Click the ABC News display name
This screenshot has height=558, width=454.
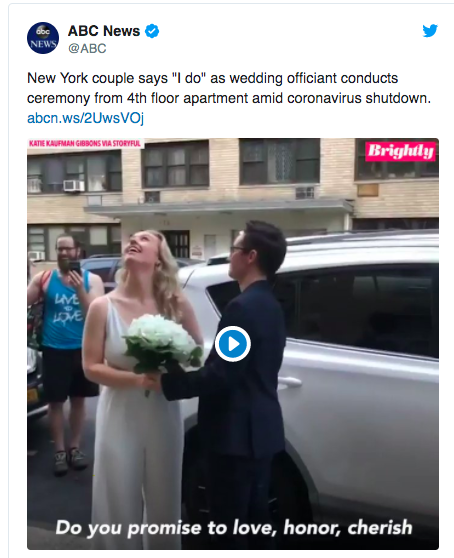point(104,31)
